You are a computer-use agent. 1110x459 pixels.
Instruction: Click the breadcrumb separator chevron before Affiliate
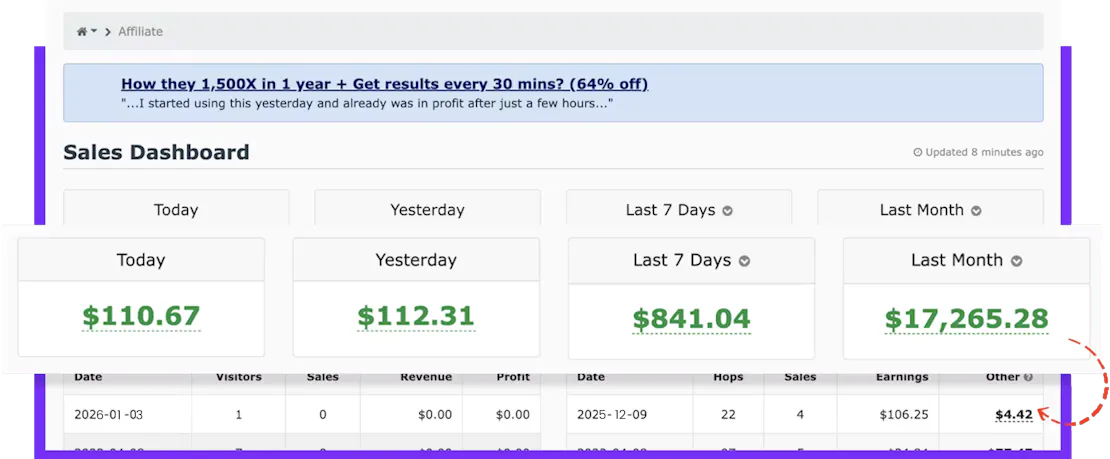[108, 32]
